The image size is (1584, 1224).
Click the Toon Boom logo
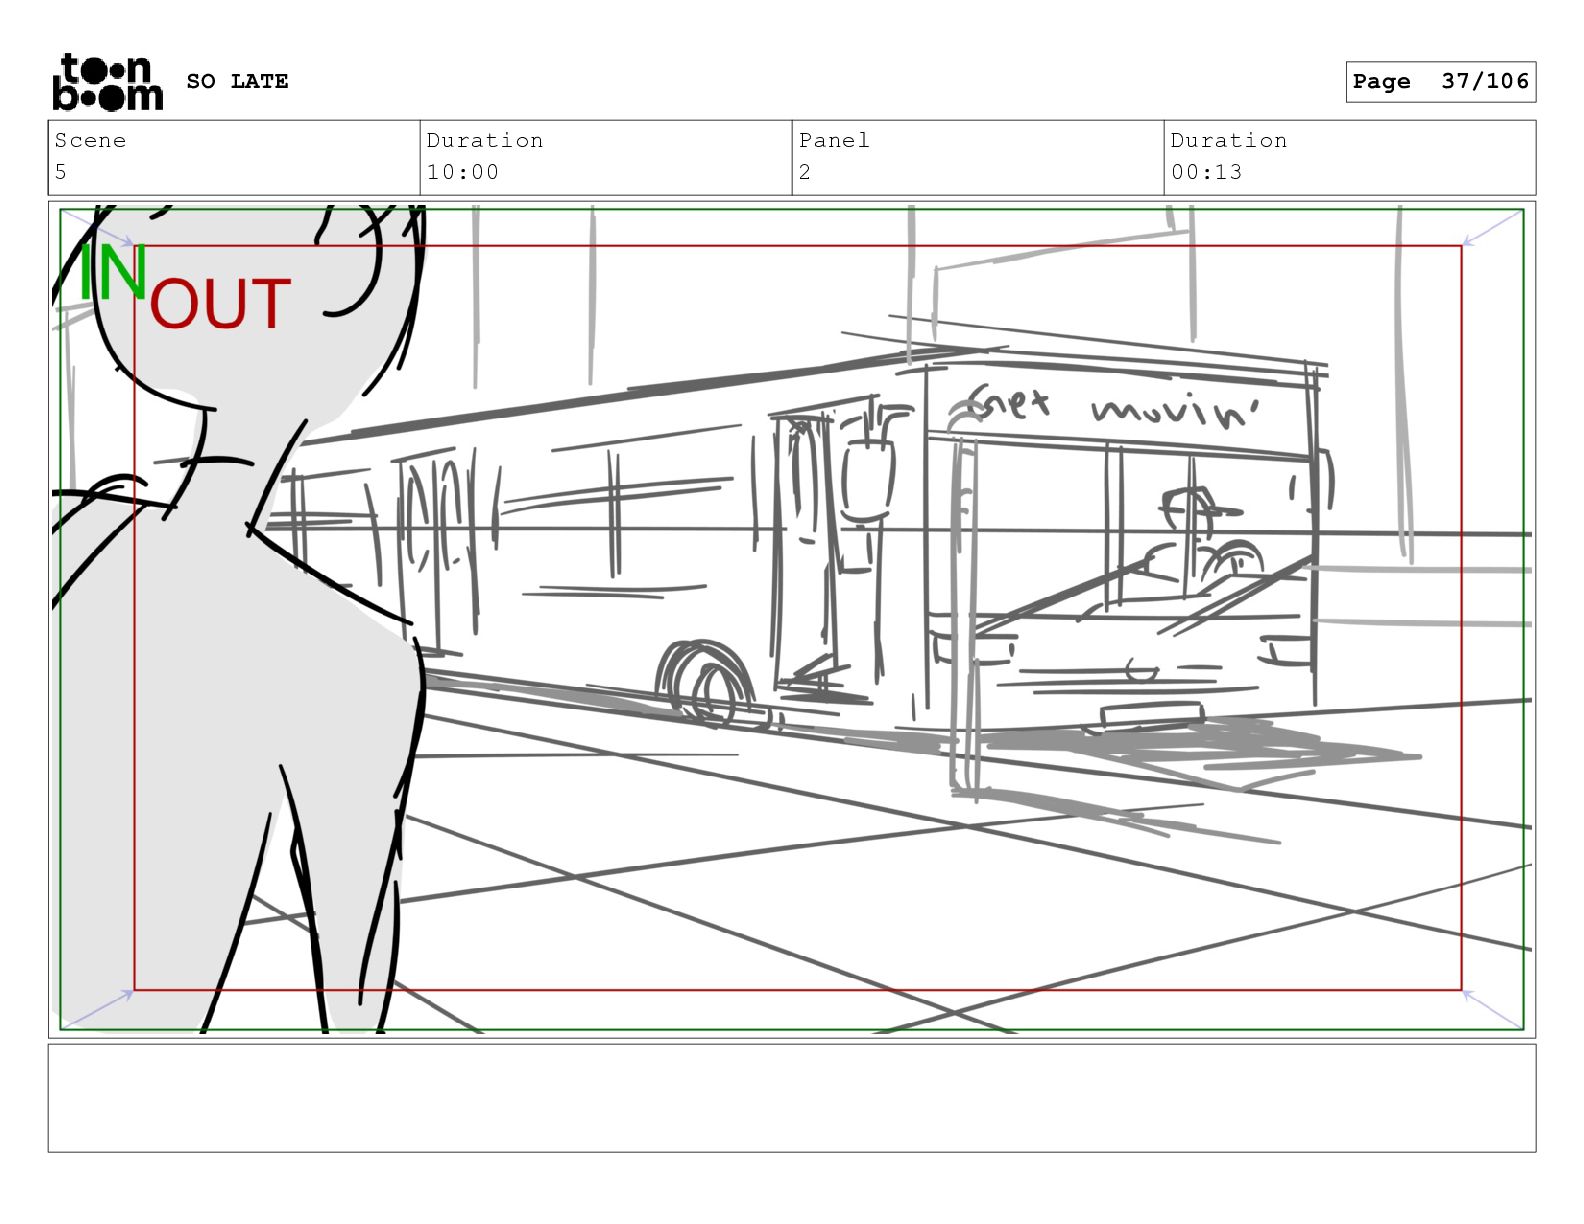click(107, 82)
